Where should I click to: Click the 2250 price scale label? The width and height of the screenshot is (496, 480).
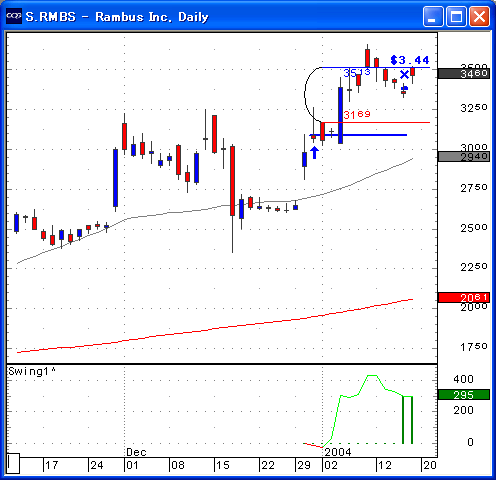[474, 267]
